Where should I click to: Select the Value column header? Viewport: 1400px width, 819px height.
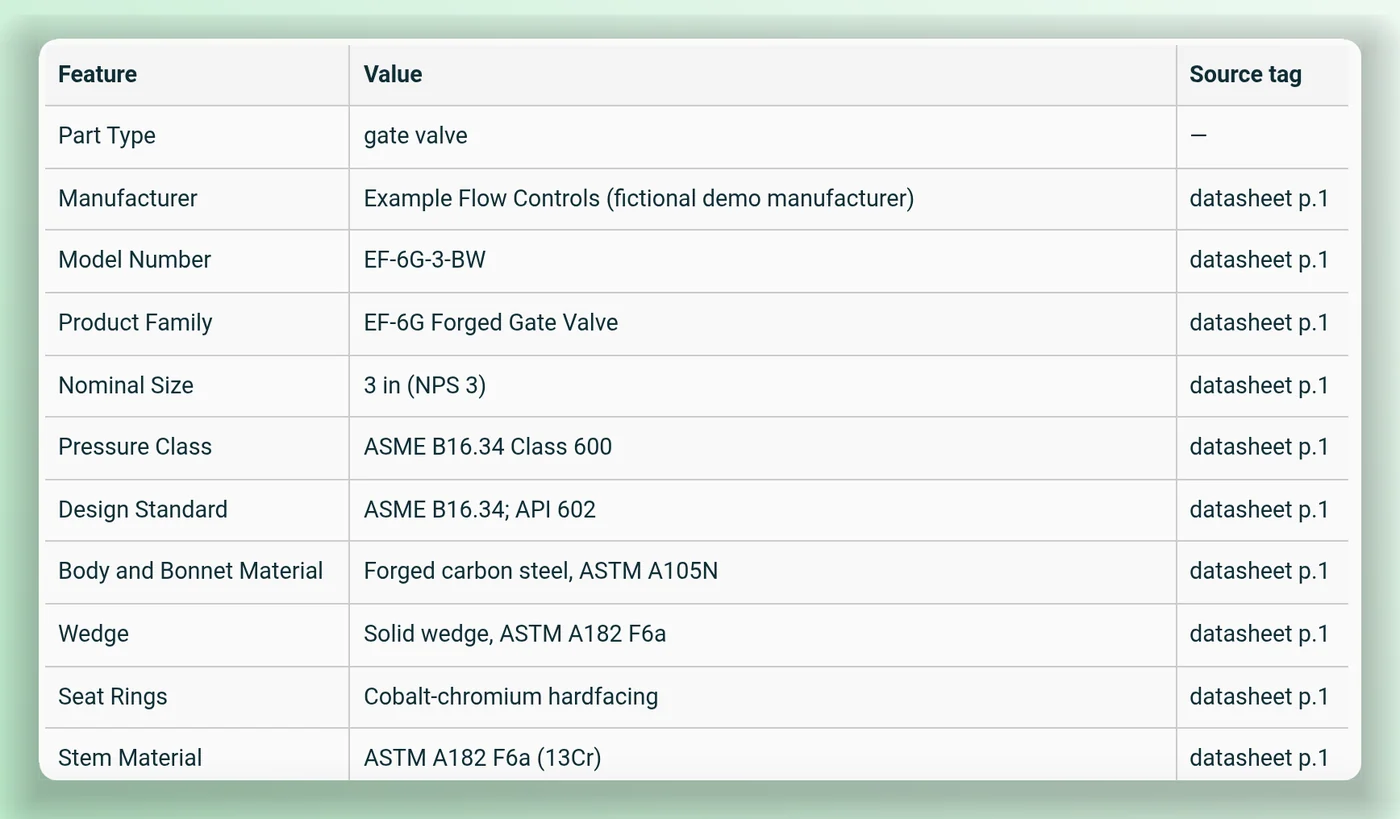pos(763,75)
